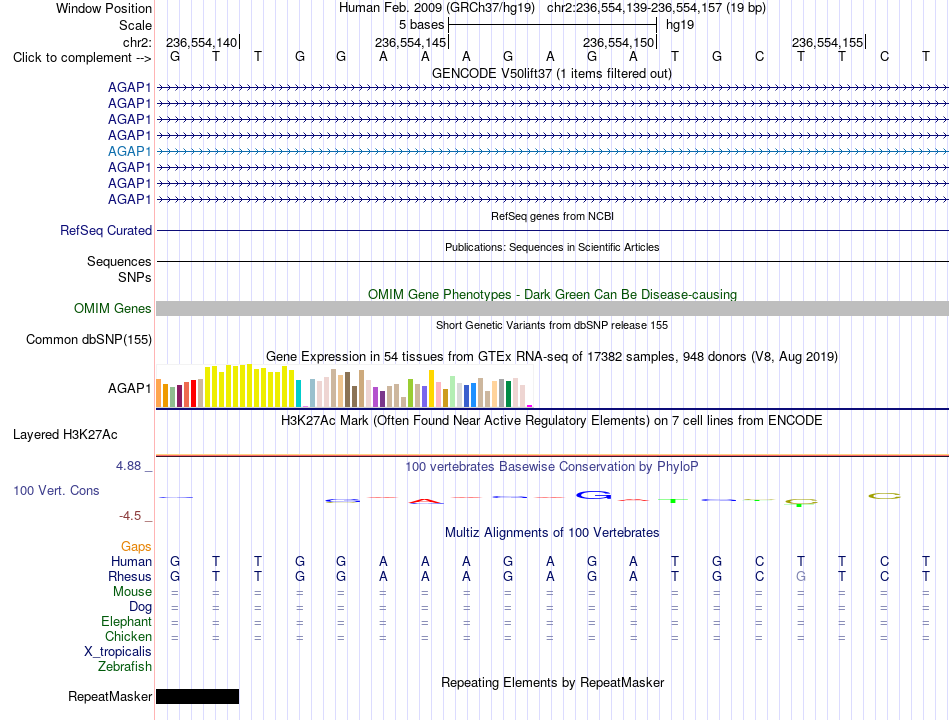
Task: Select the Human species row label
Action: coord(131,561)
